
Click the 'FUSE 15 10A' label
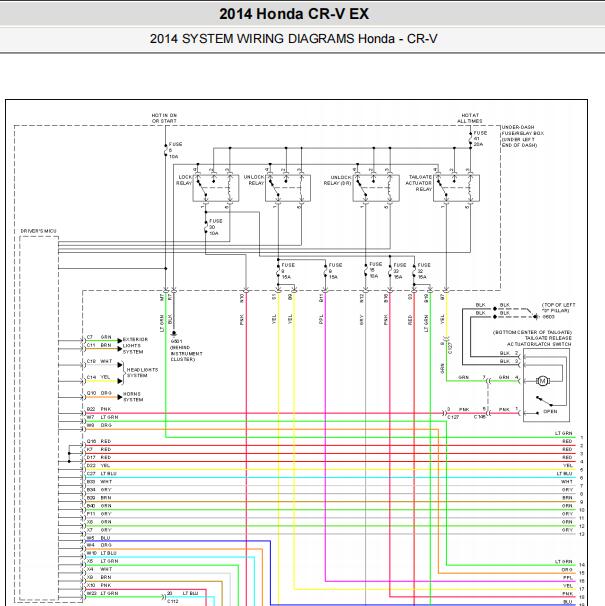click(x=375, y=270)
